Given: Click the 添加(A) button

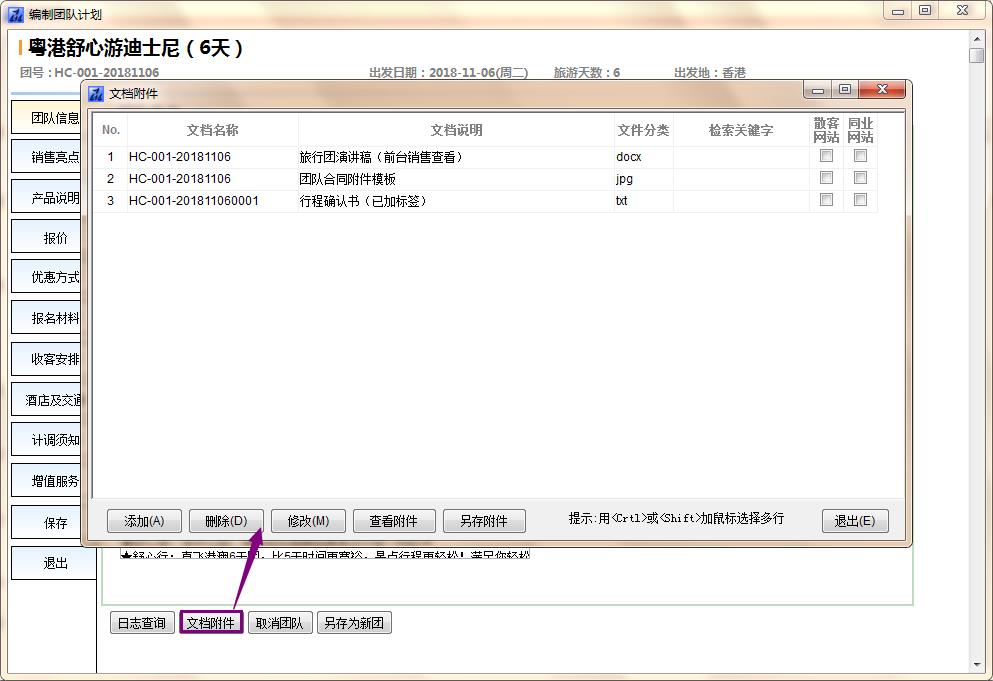Looking at the screenshot, I should [x=144, y=521].
